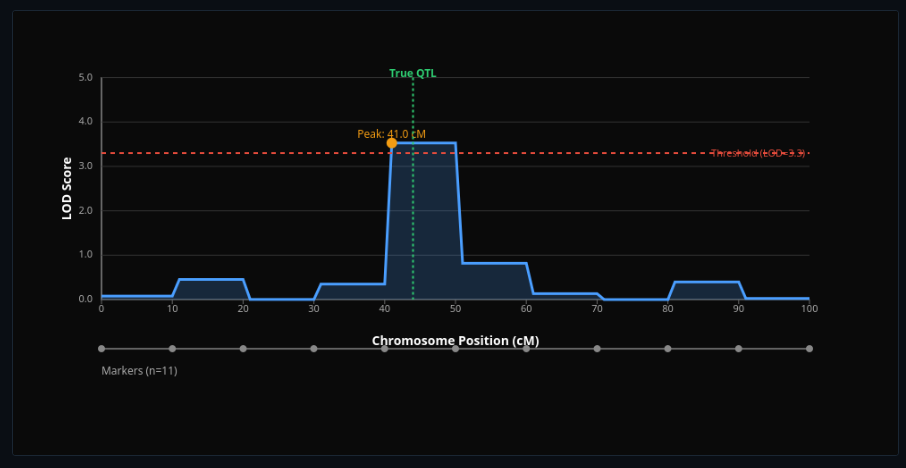Image resolution: width=906 pixels, height=468 pixels.
Task: Click the y-axis tick label '3.0'
Action: [x=86, y=166]
